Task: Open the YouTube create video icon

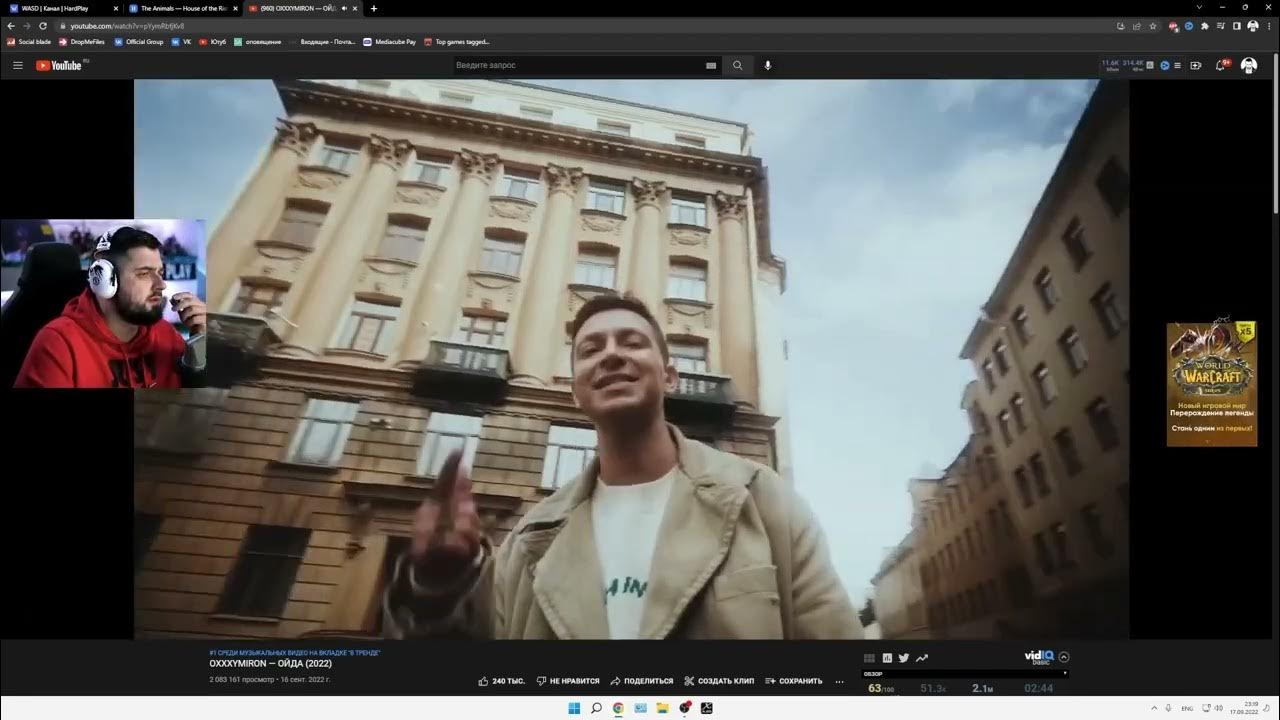Action: 1196,65
